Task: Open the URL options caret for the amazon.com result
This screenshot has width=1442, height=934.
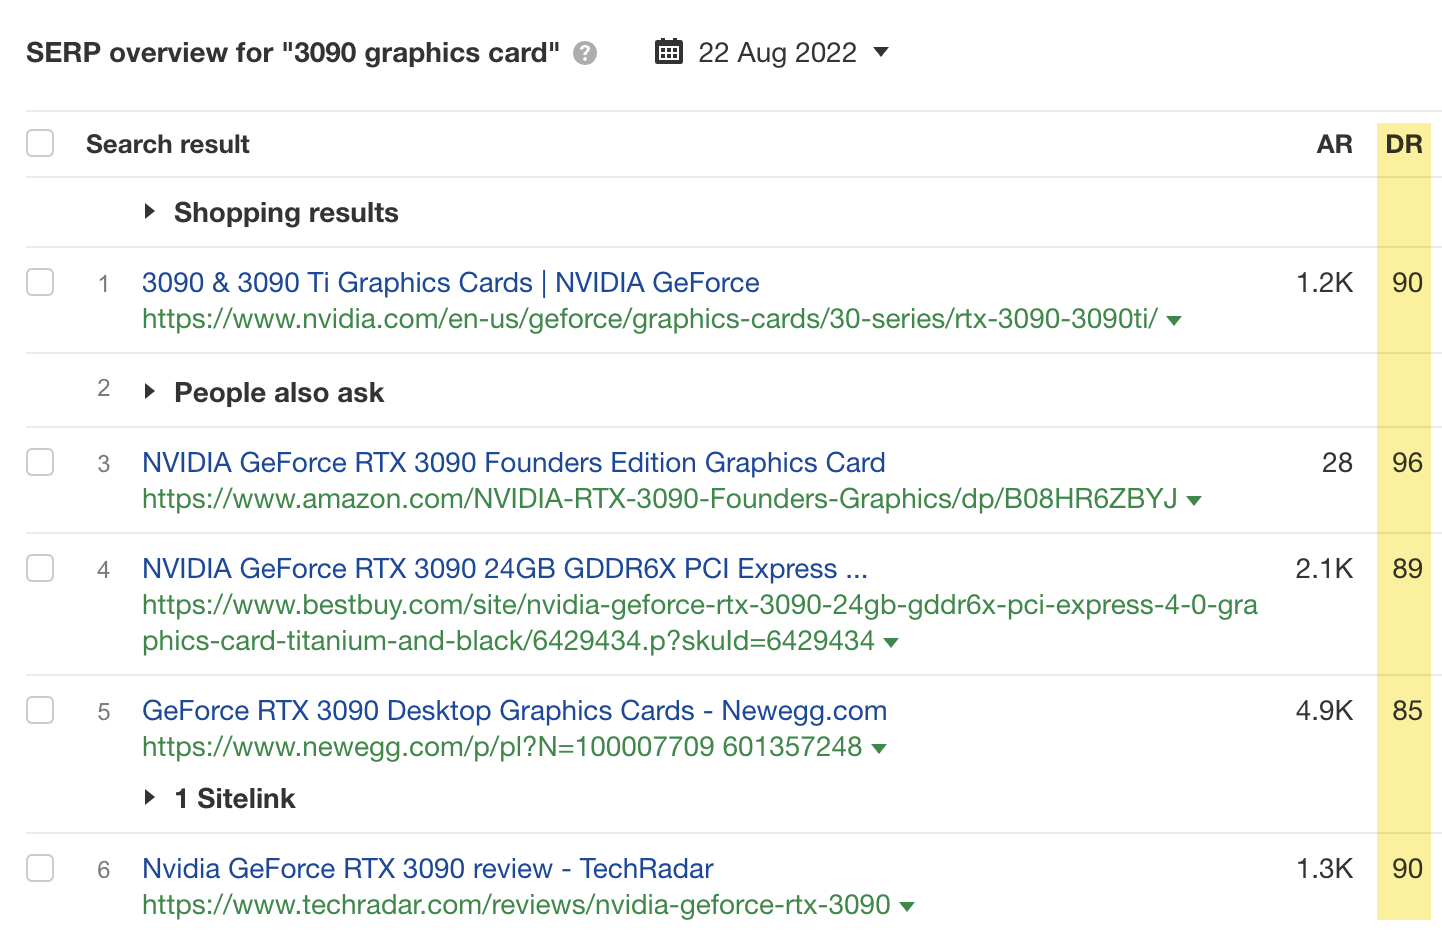Action: pyautogui.click(x=1195, y=500)
